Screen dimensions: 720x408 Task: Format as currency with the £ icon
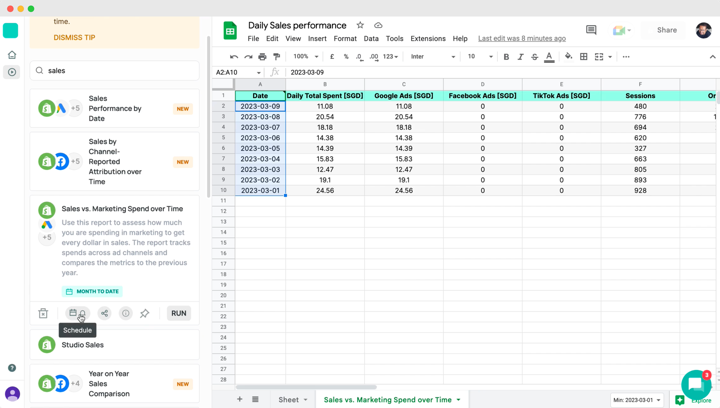click(x=332, y=56)
